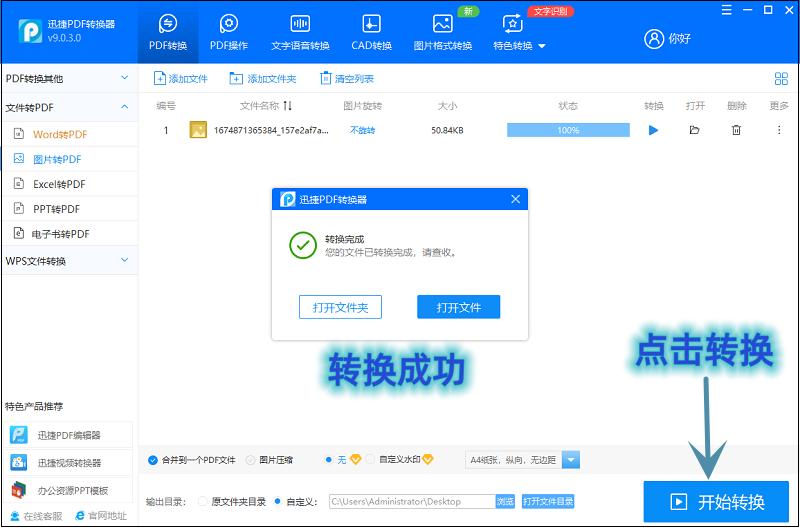Open the 图片格式转换 tab
800x528 pixels.
click(x=443, y=33)
